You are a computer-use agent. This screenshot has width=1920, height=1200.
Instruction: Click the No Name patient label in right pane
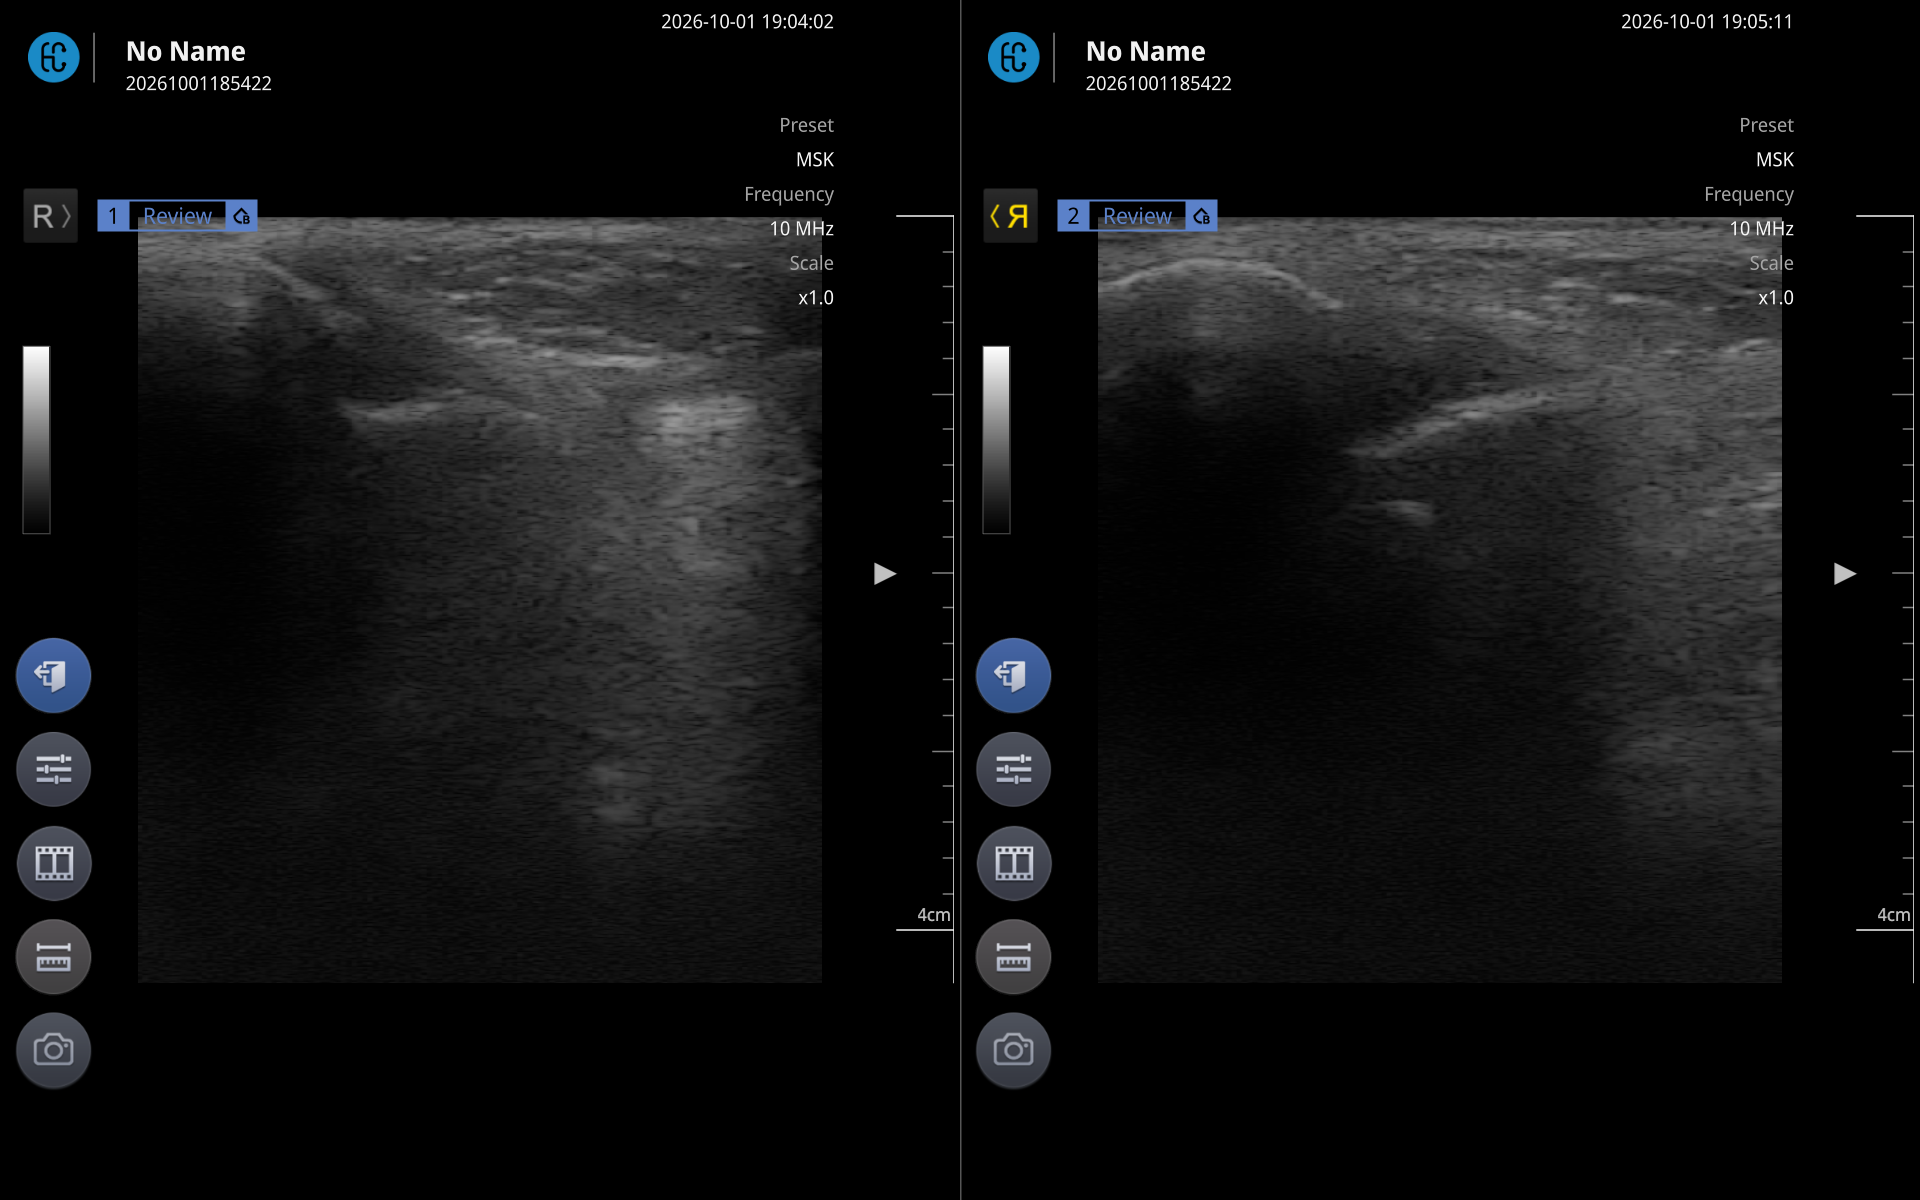(1146, 51)
